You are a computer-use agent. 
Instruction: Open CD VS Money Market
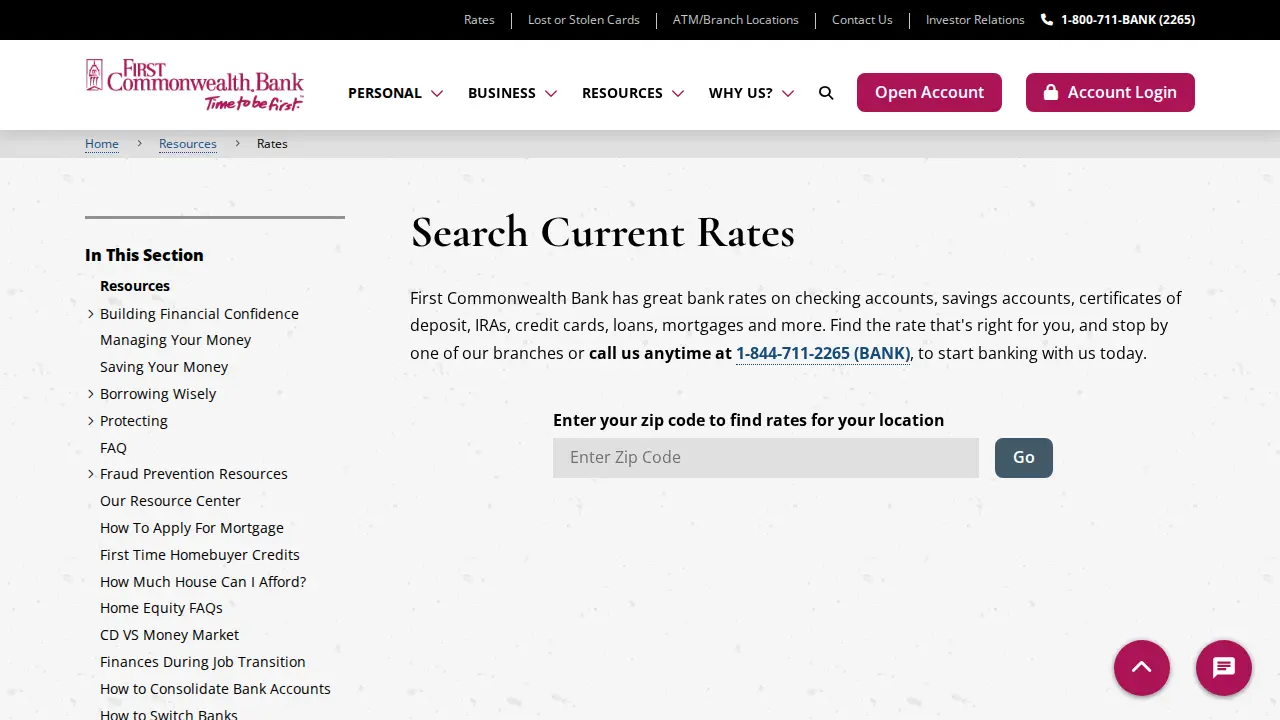point(169,635)
